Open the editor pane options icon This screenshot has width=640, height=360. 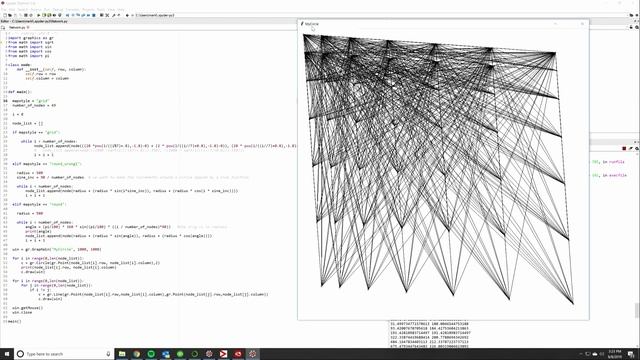(x=637, y=27)
